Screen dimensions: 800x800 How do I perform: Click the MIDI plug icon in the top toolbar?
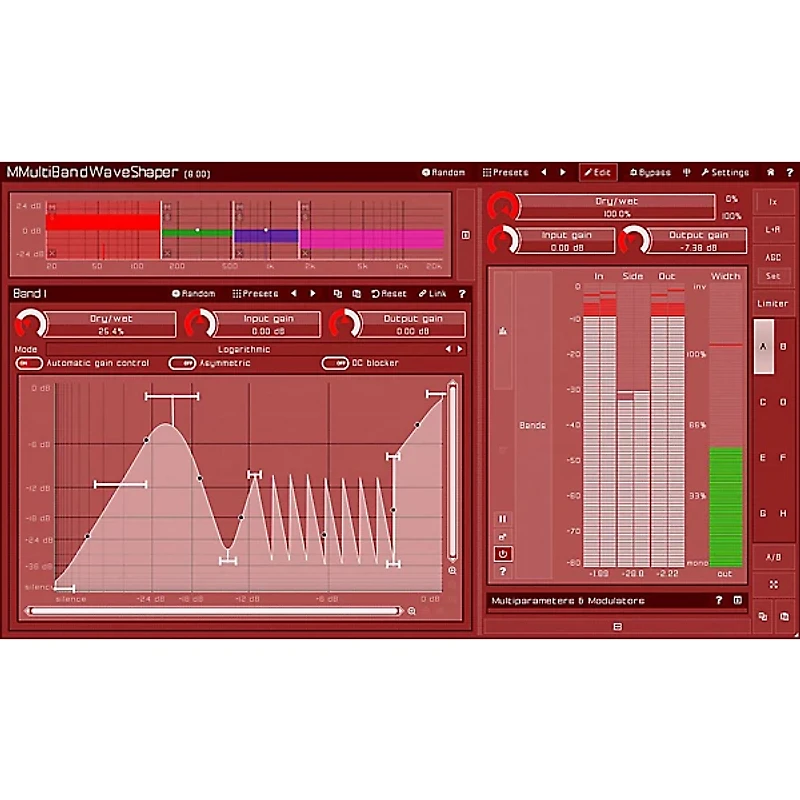coord(686,171)
